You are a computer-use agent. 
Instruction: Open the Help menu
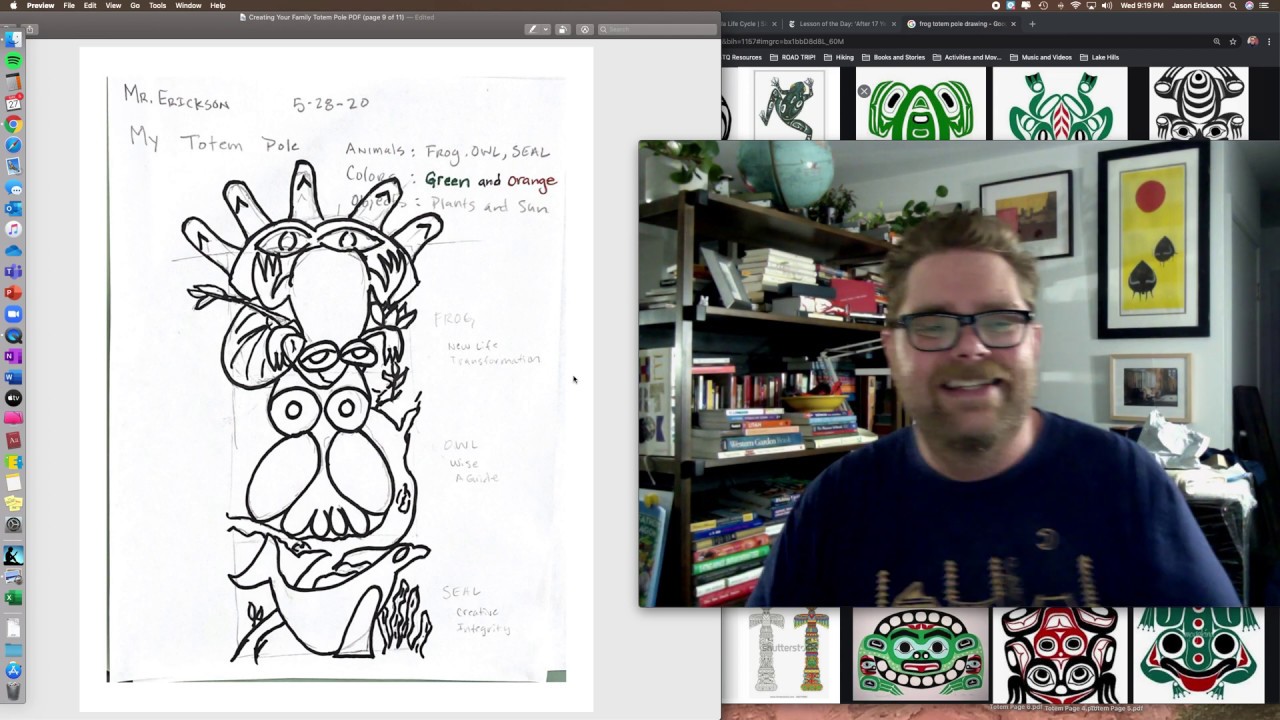(218, 5)
